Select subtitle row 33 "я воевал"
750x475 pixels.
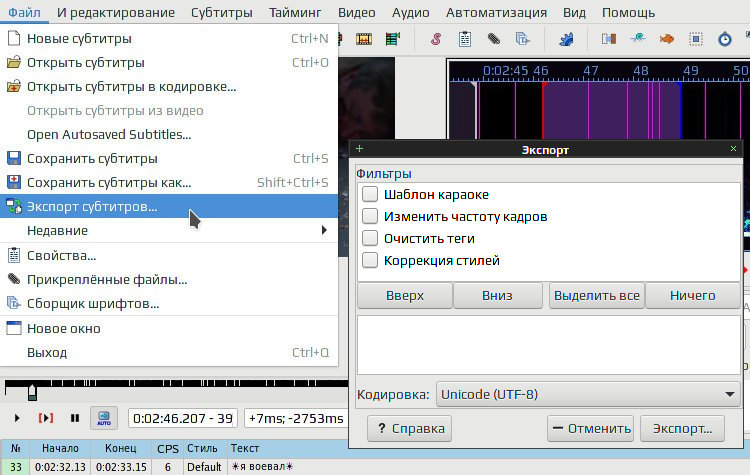[x=375, y=467]
